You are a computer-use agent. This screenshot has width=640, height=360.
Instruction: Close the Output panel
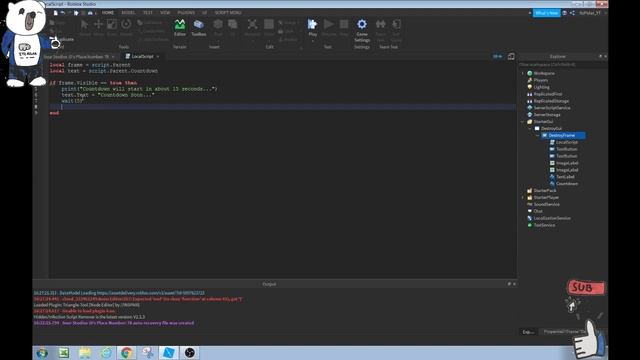[x=514, y=284]
